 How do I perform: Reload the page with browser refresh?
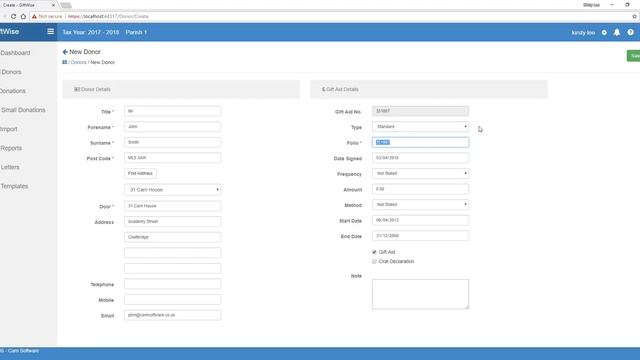13,16
